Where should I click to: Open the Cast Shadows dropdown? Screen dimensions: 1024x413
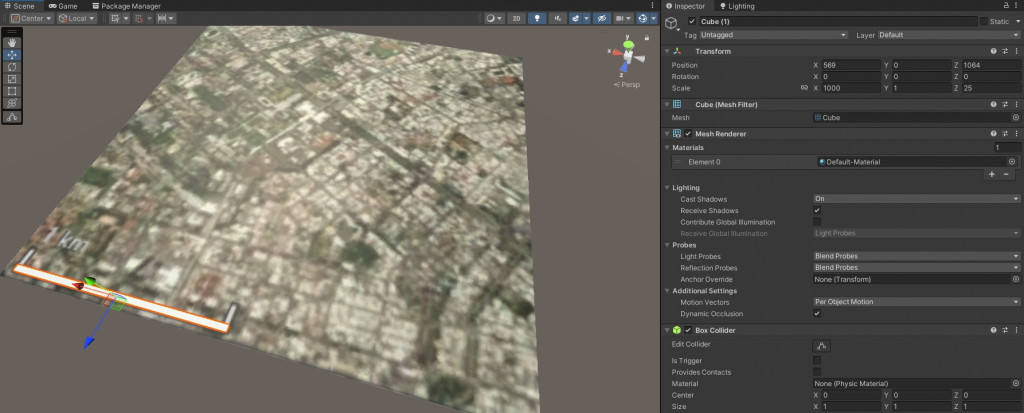pyautogui.click(x=916, y=199)
